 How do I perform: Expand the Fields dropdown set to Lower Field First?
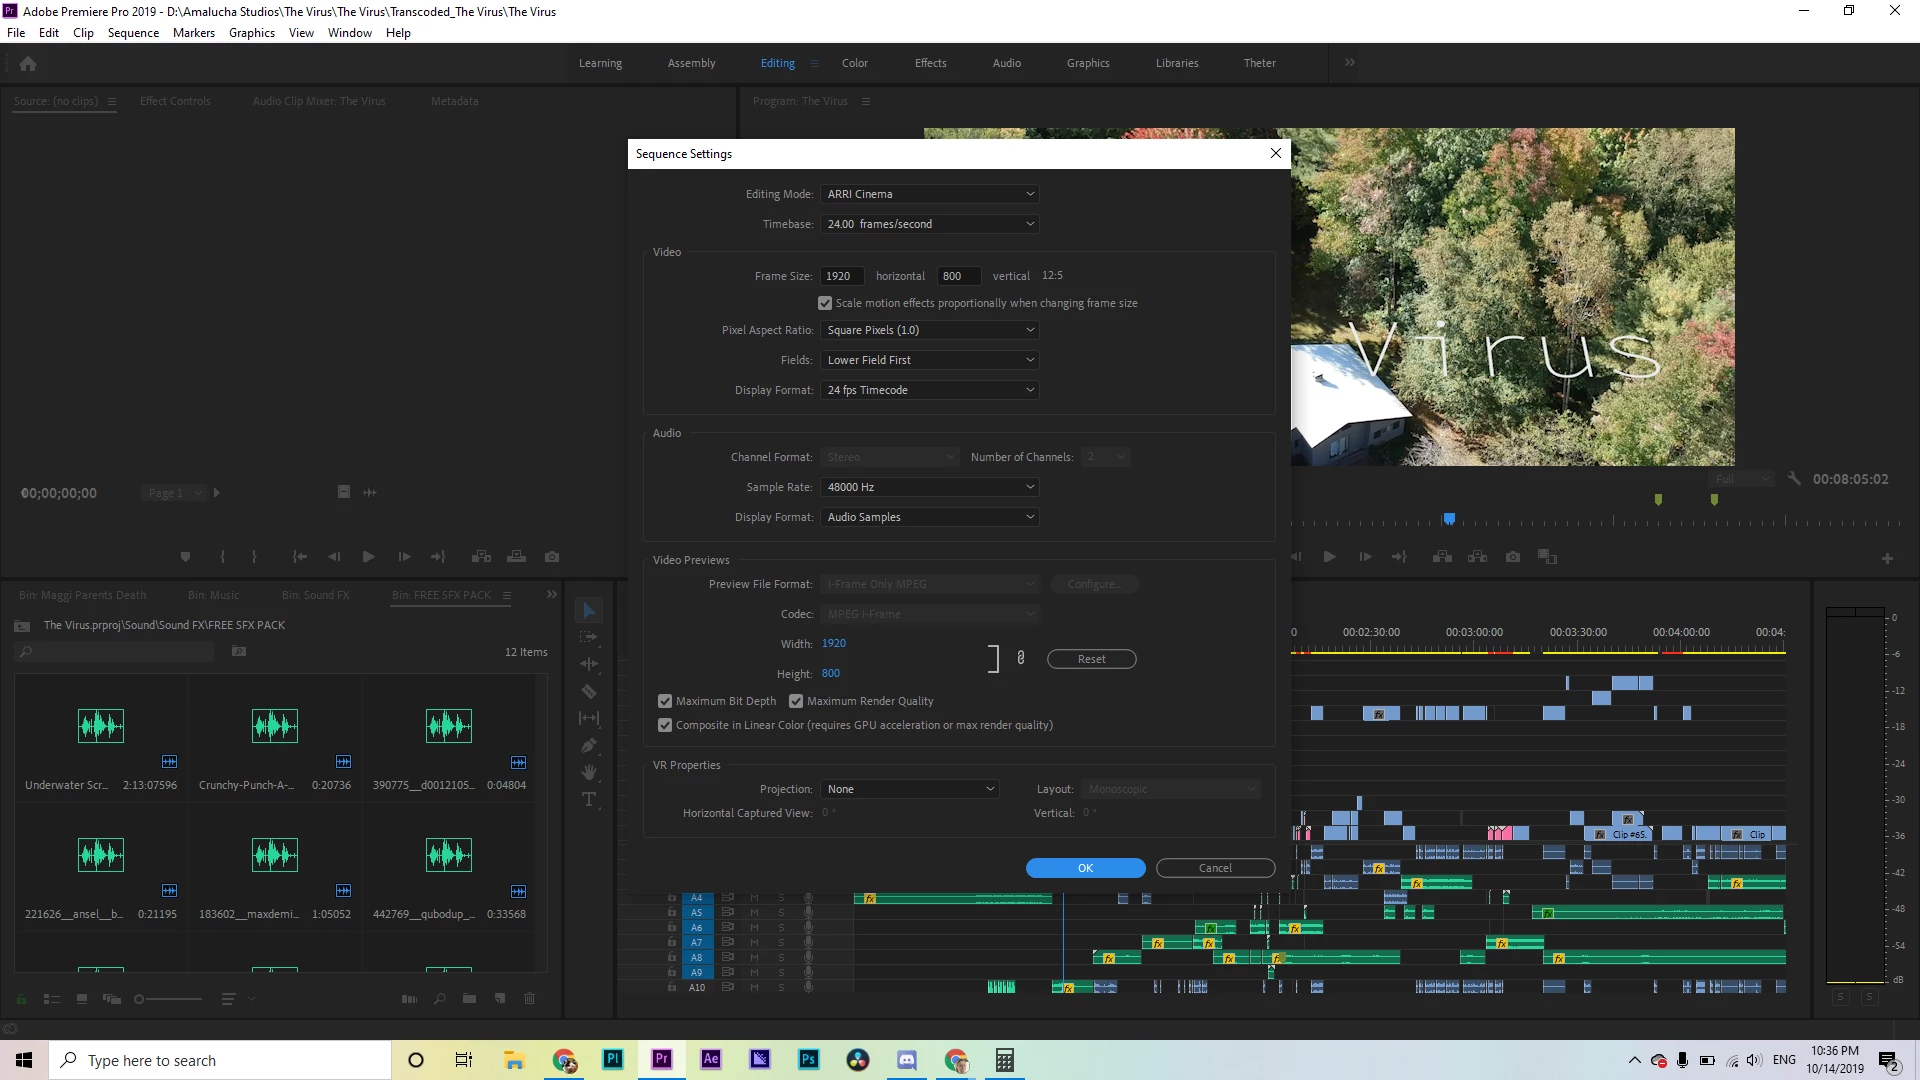[x=930, y=360]
